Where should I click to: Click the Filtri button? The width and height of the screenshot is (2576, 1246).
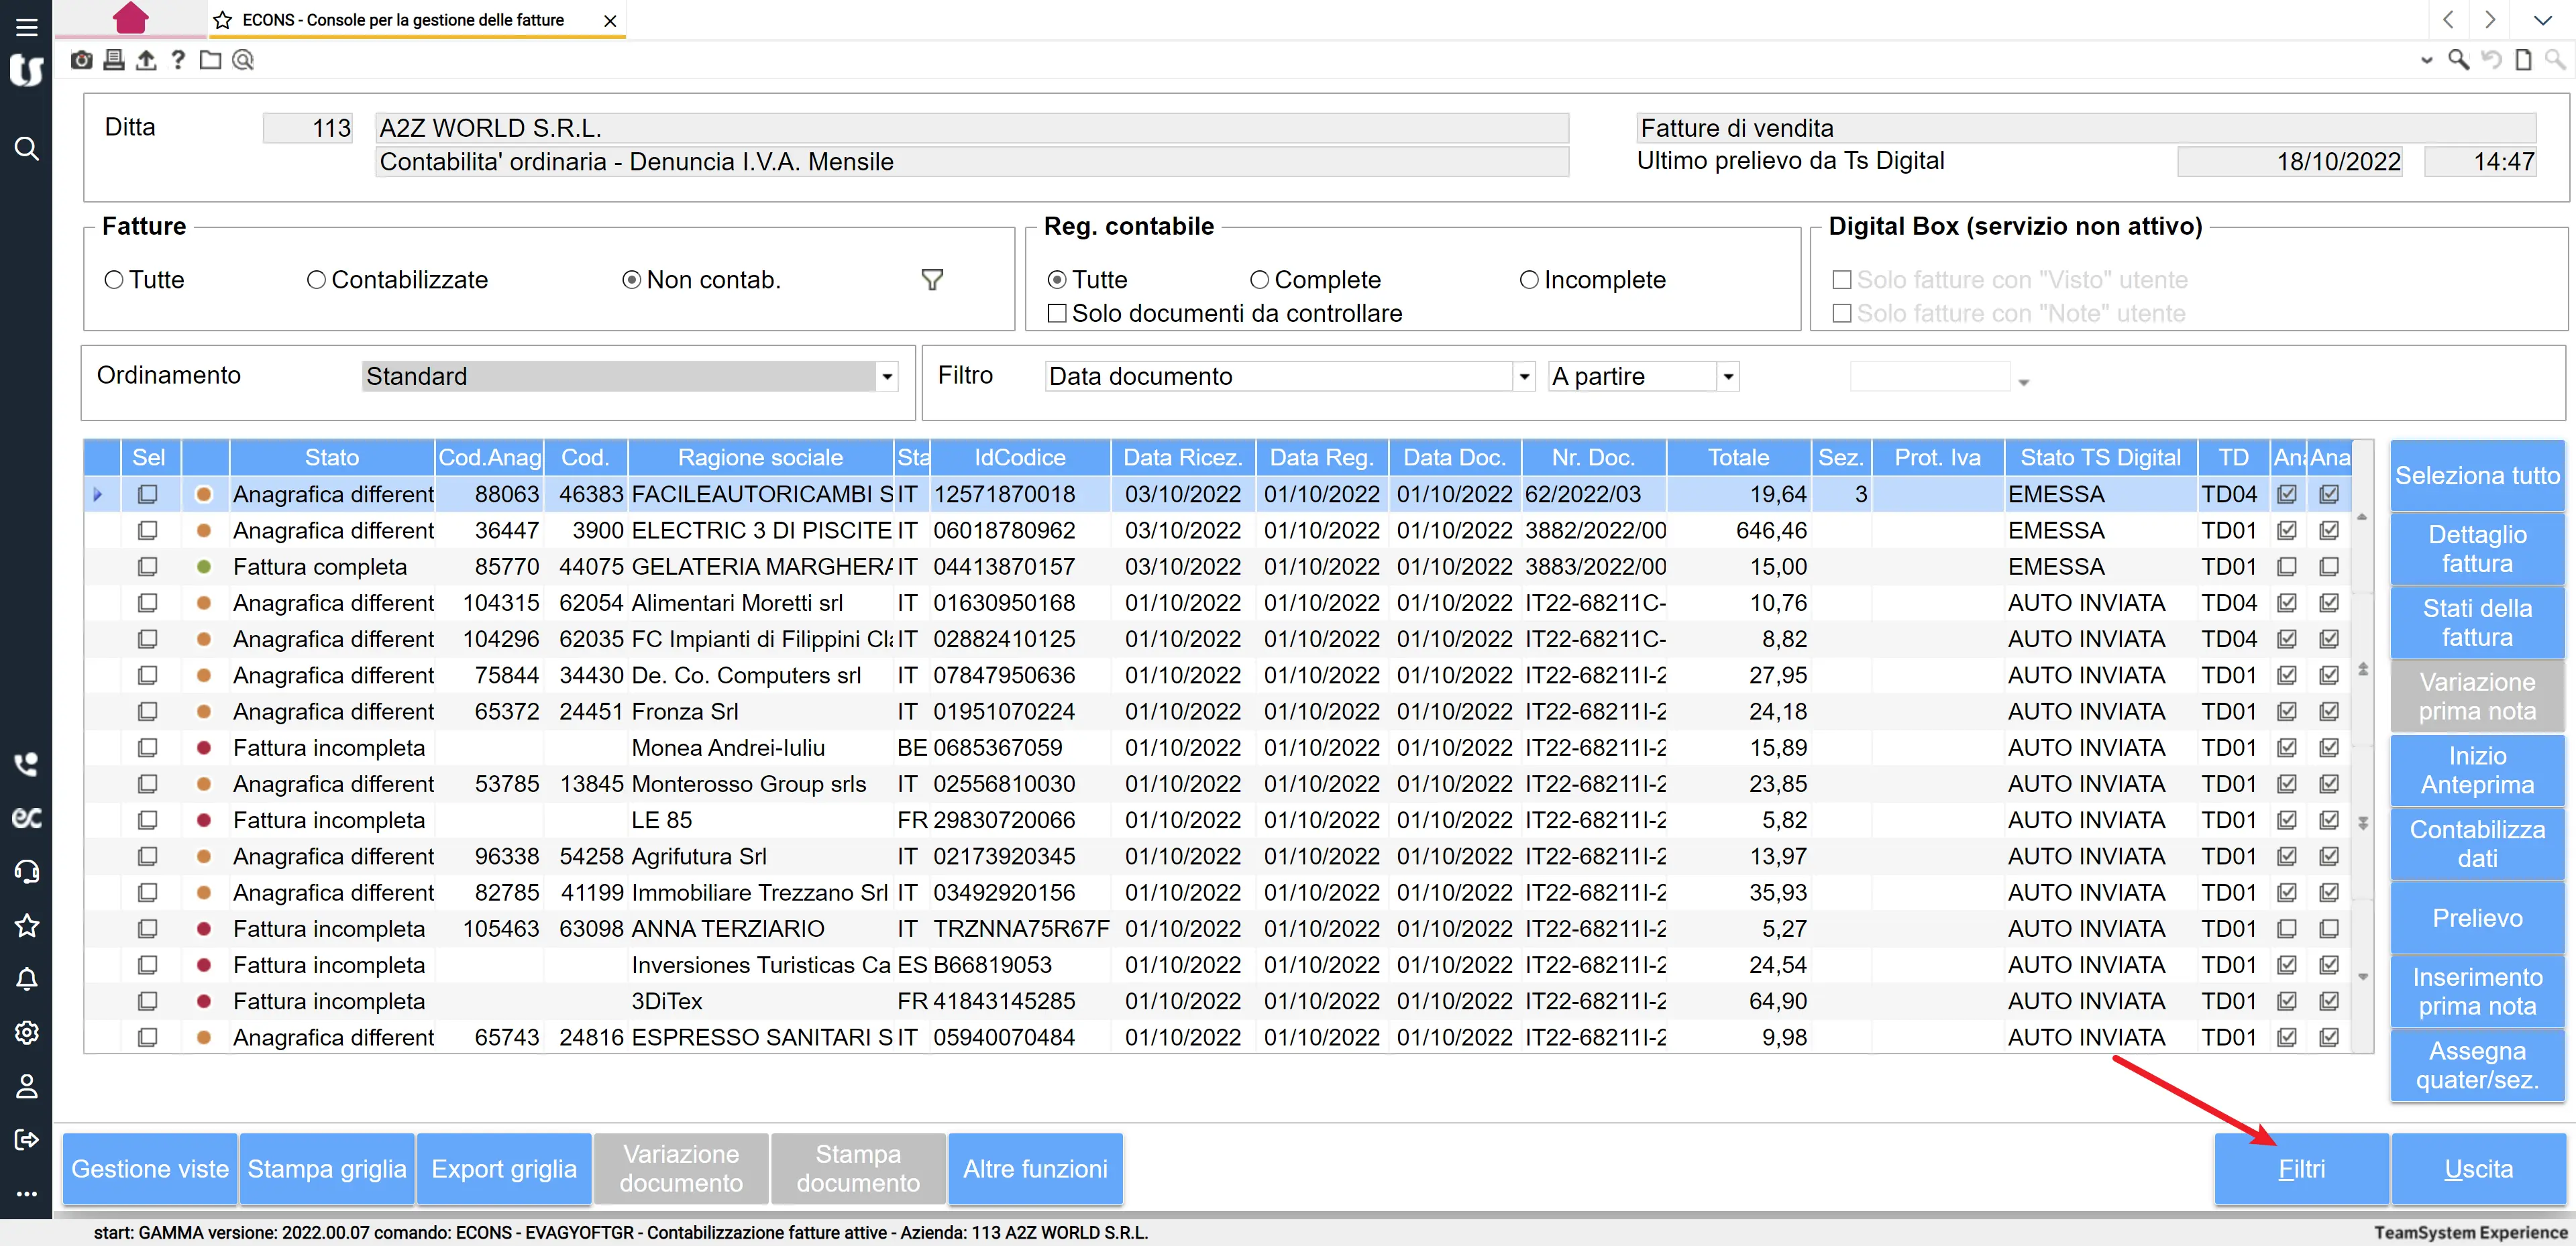click(2301, 1168)
